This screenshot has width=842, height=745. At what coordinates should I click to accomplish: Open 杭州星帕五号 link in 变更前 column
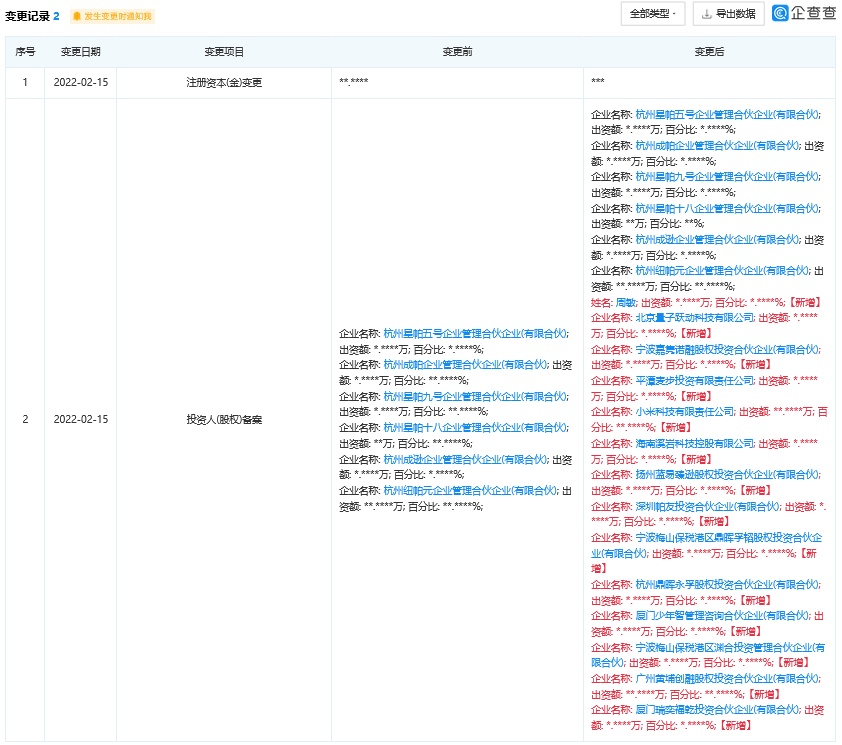click(475, 333)
